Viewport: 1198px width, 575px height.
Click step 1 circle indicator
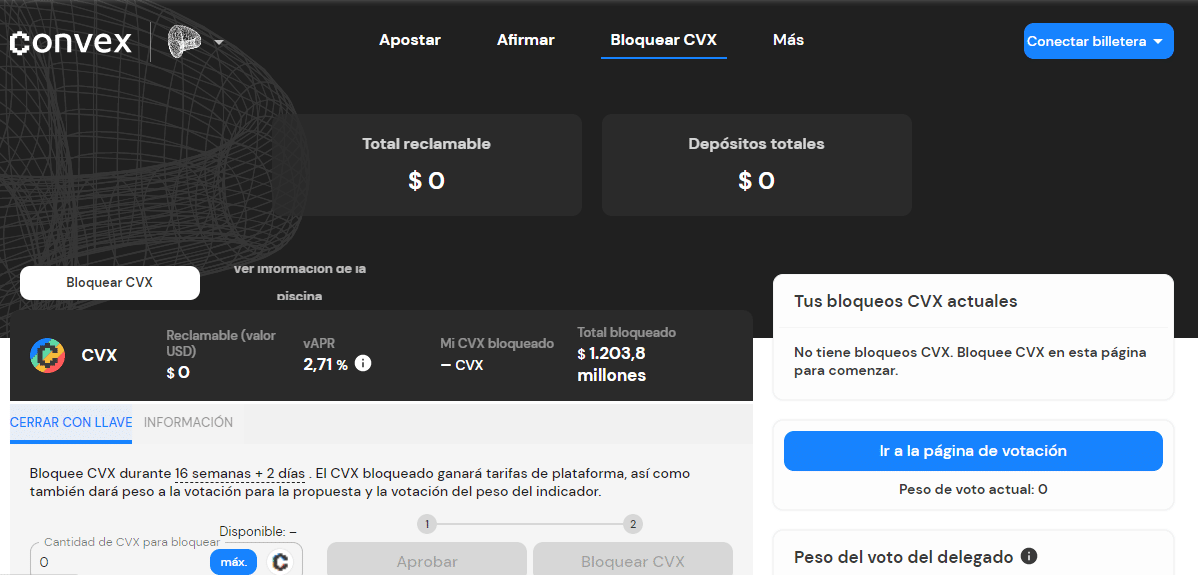point(426,524)
